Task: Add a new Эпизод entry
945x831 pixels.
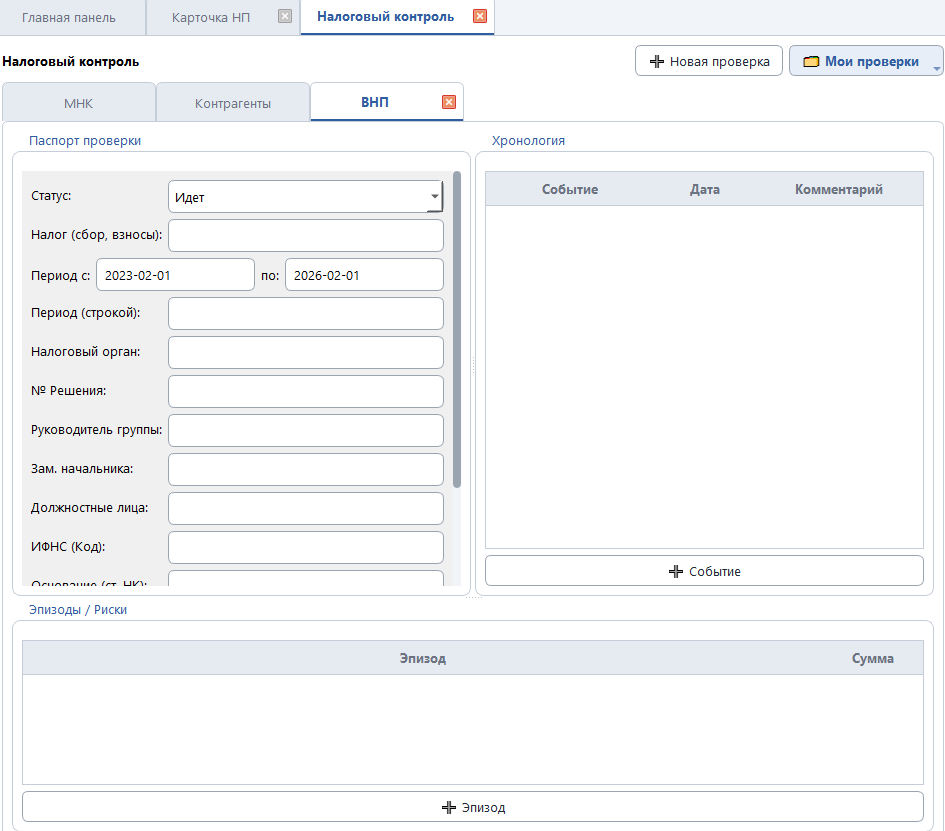Action: click(472, 807)
